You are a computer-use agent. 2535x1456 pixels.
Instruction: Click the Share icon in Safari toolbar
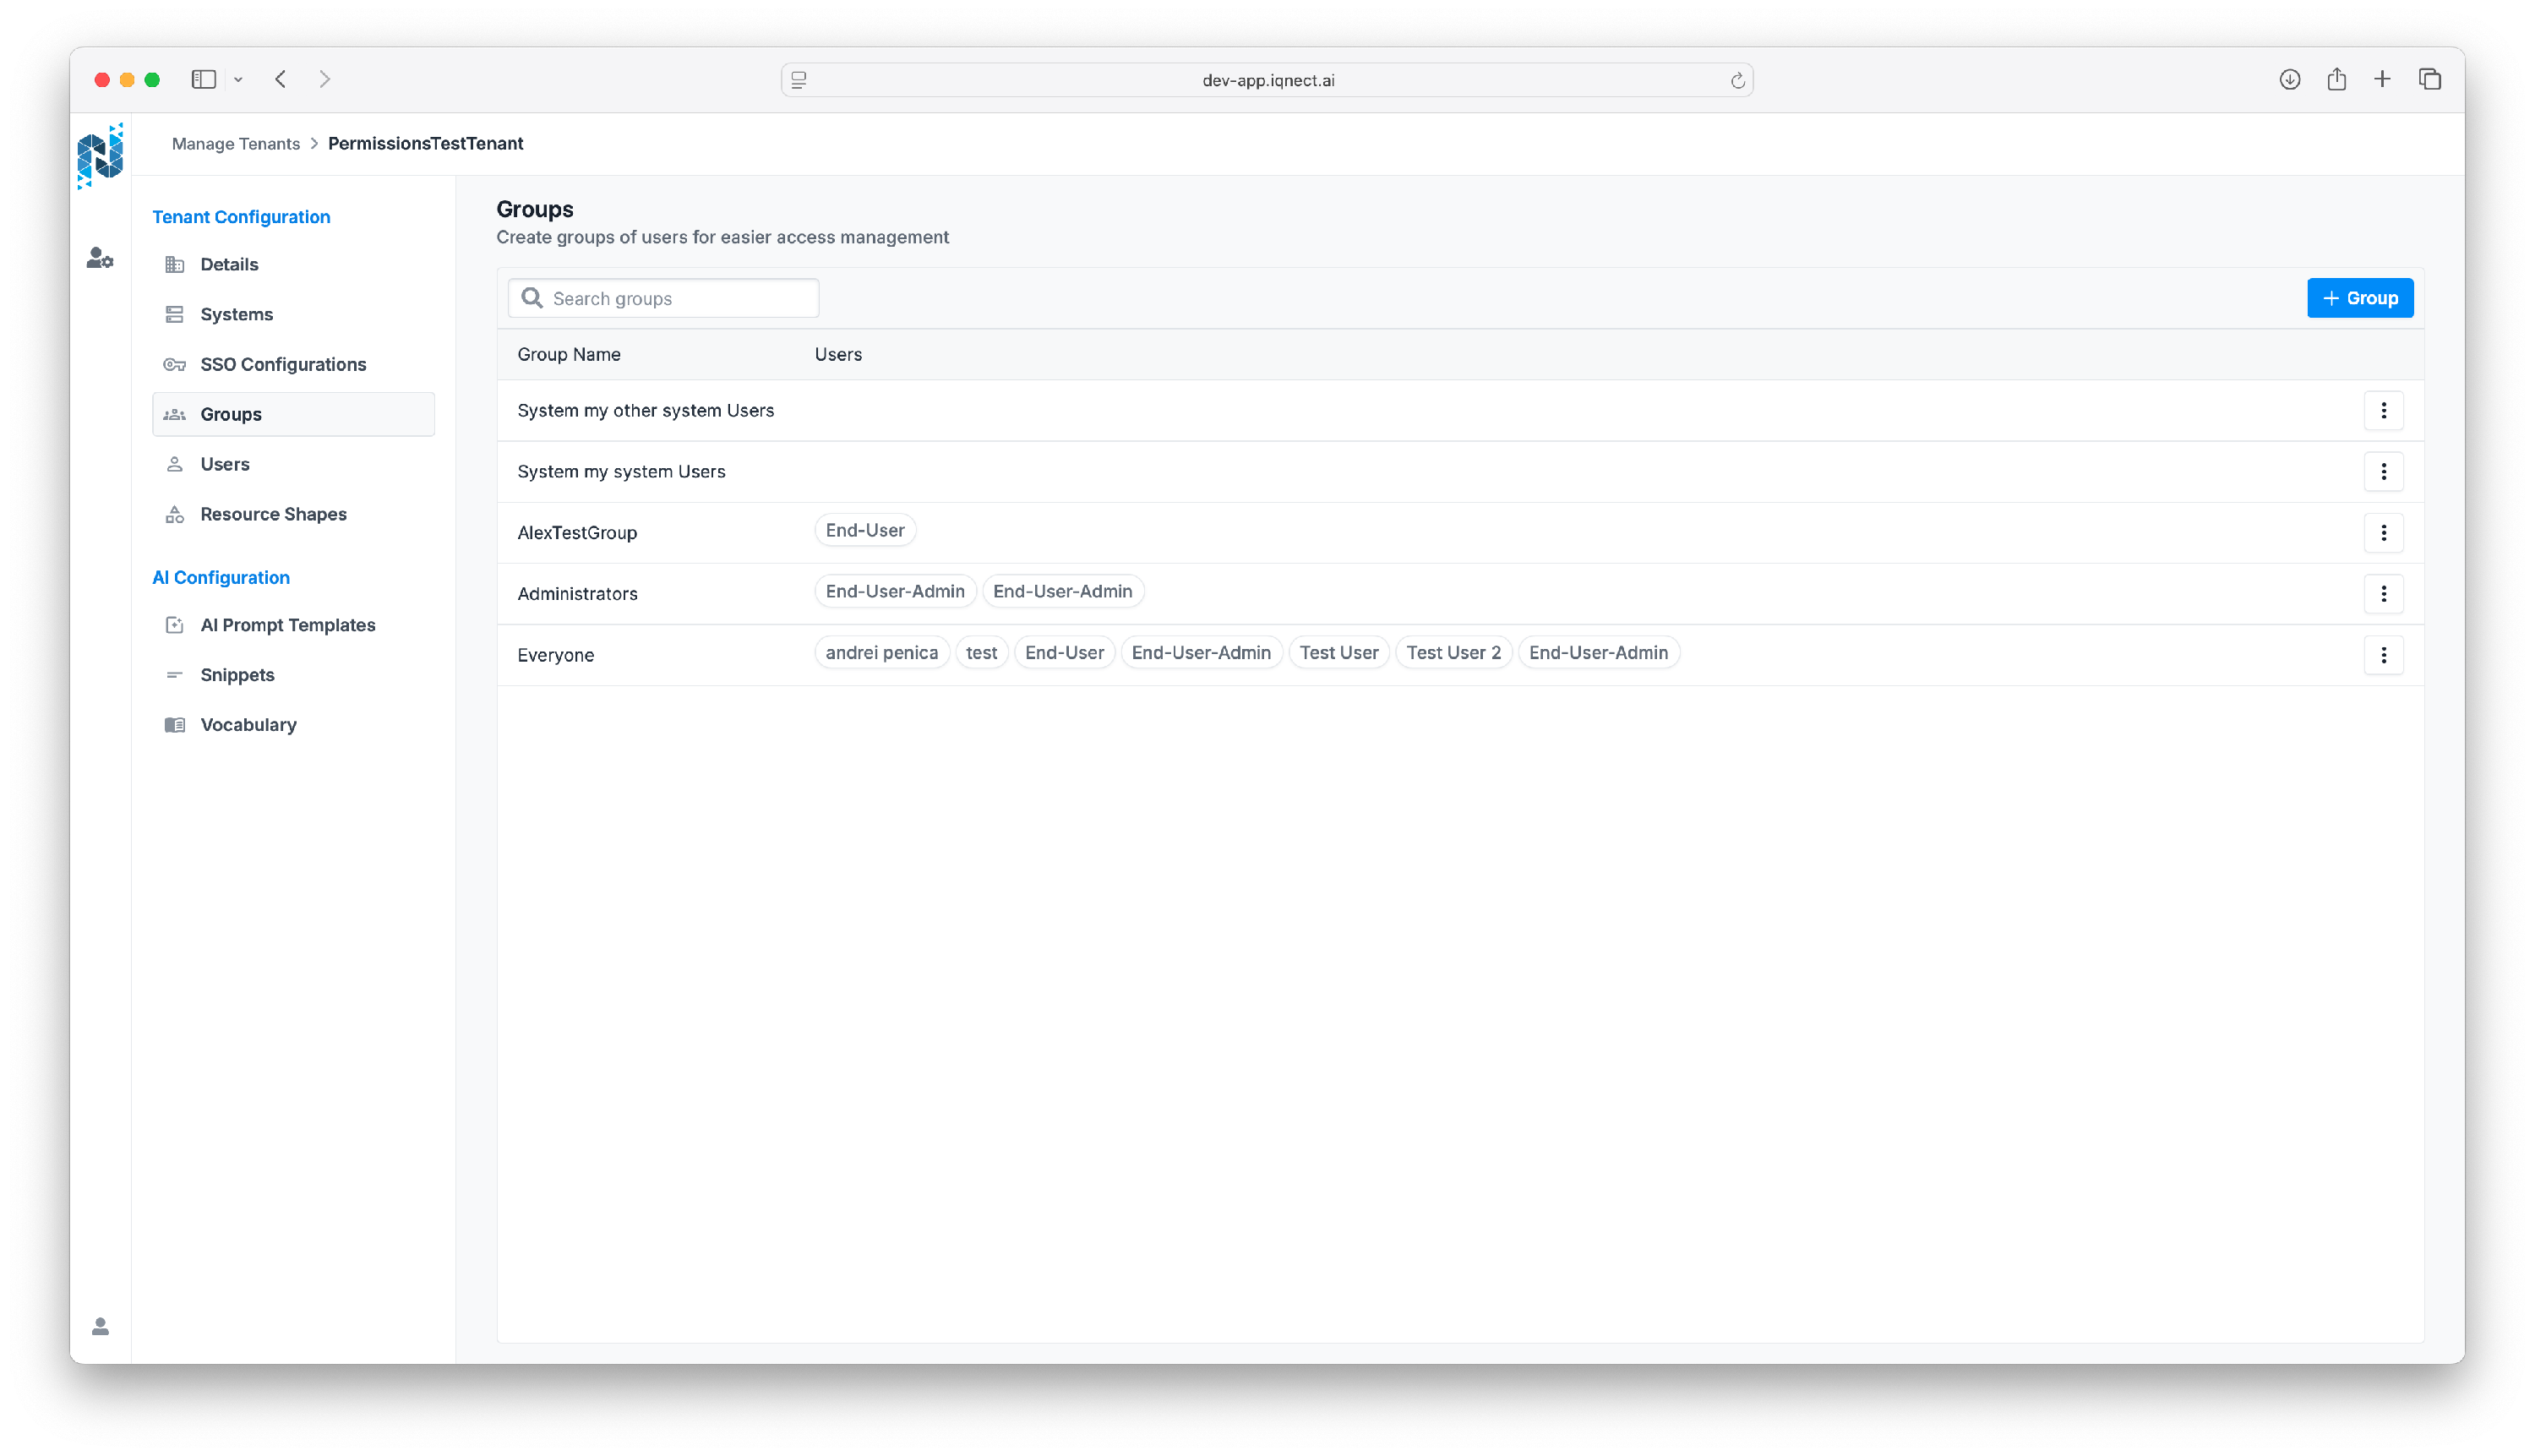[x=2336, y=79]
